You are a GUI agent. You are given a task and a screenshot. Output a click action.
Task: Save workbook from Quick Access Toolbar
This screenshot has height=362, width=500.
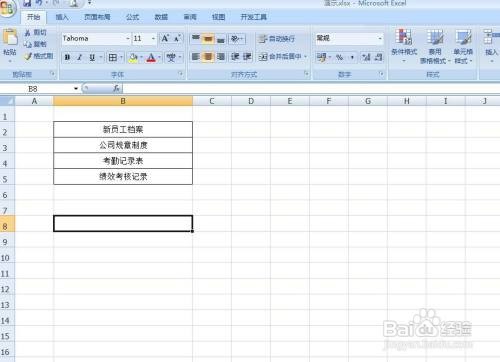[x=27, y=3]
